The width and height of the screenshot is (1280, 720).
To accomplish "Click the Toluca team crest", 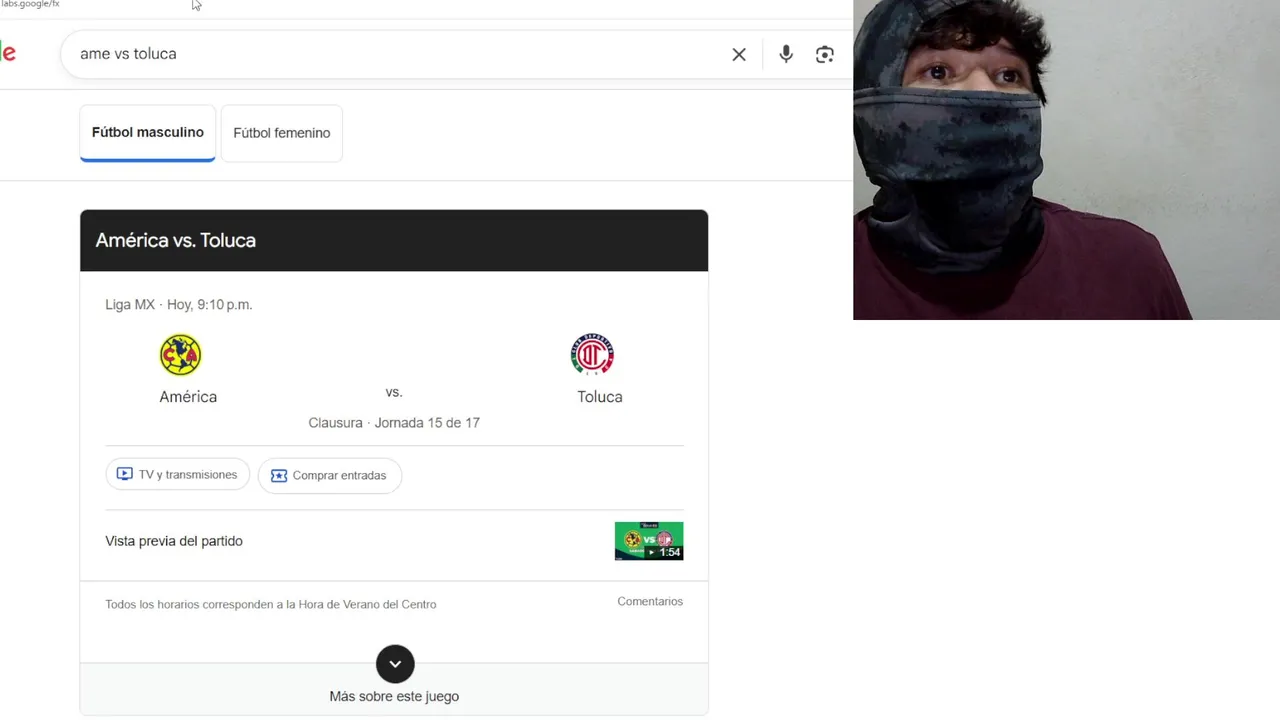I will point(592,355).
